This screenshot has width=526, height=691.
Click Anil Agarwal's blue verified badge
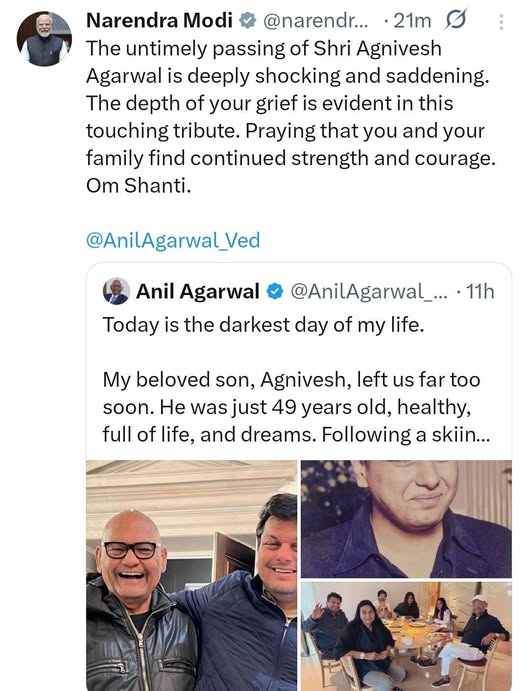275,292
